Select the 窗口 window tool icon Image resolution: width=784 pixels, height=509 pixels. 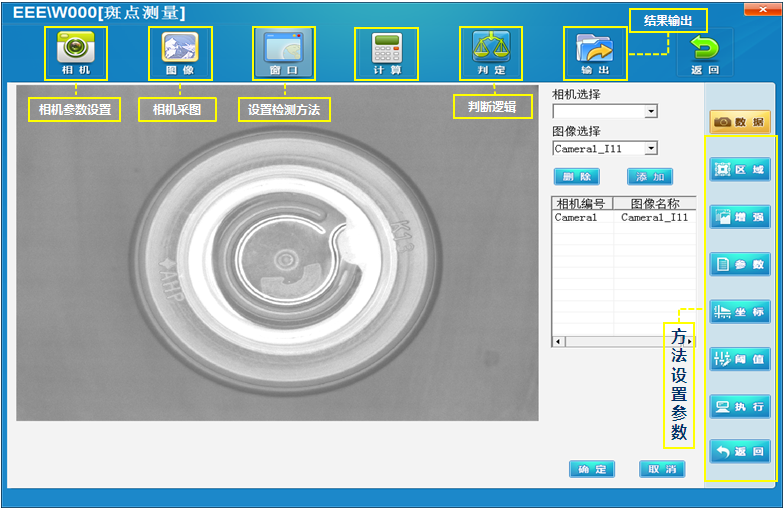[284, 54]
